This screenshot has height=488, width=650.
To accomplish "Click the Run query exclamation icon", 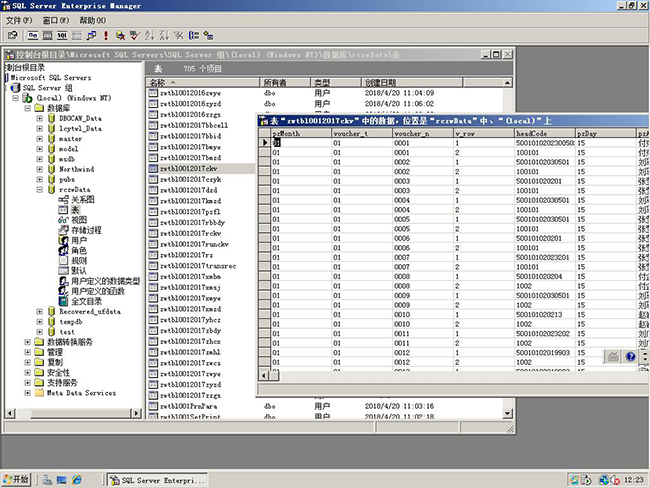I will pos(106,36).
